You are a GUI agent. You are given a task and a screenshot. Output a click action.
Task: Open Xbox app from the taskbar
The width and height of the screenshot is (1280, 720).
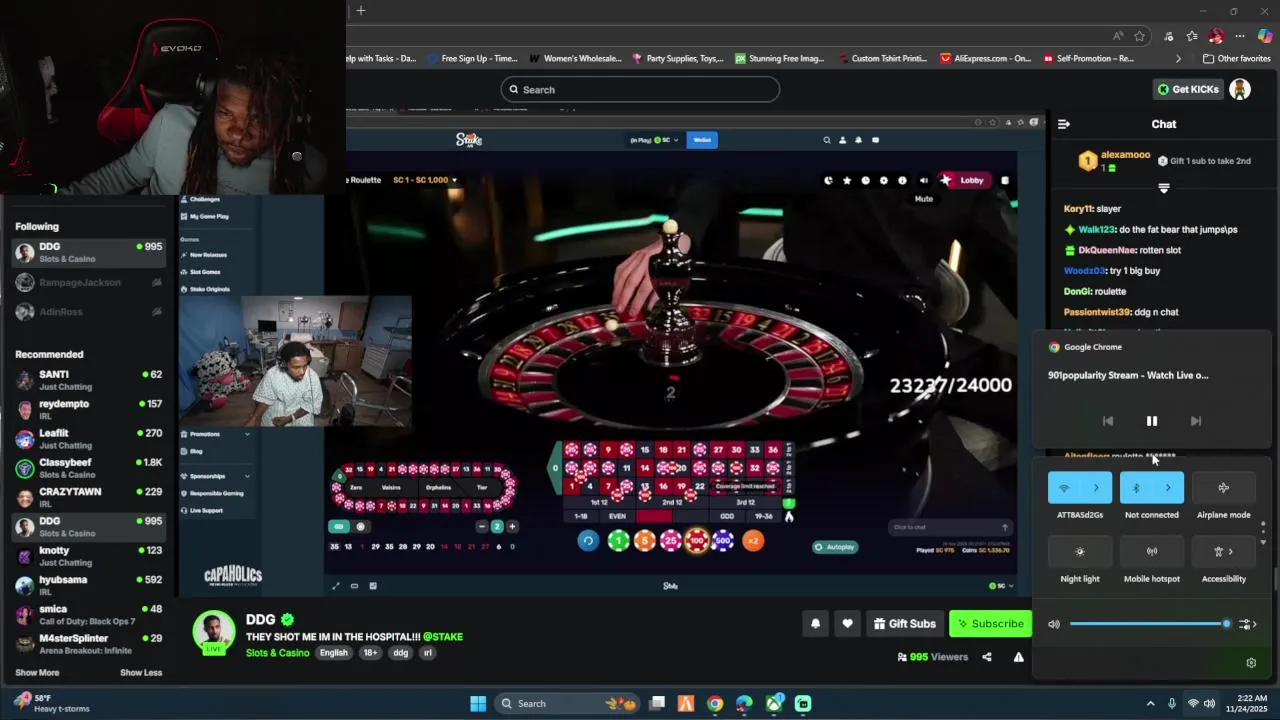coord(774,704)
